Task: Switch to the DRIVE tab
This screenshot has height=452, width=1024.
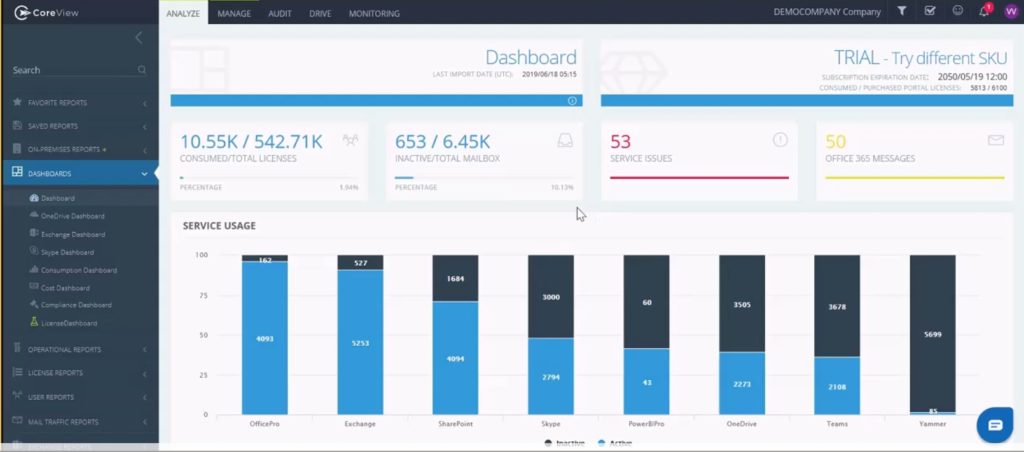Action: click(320, 13)
